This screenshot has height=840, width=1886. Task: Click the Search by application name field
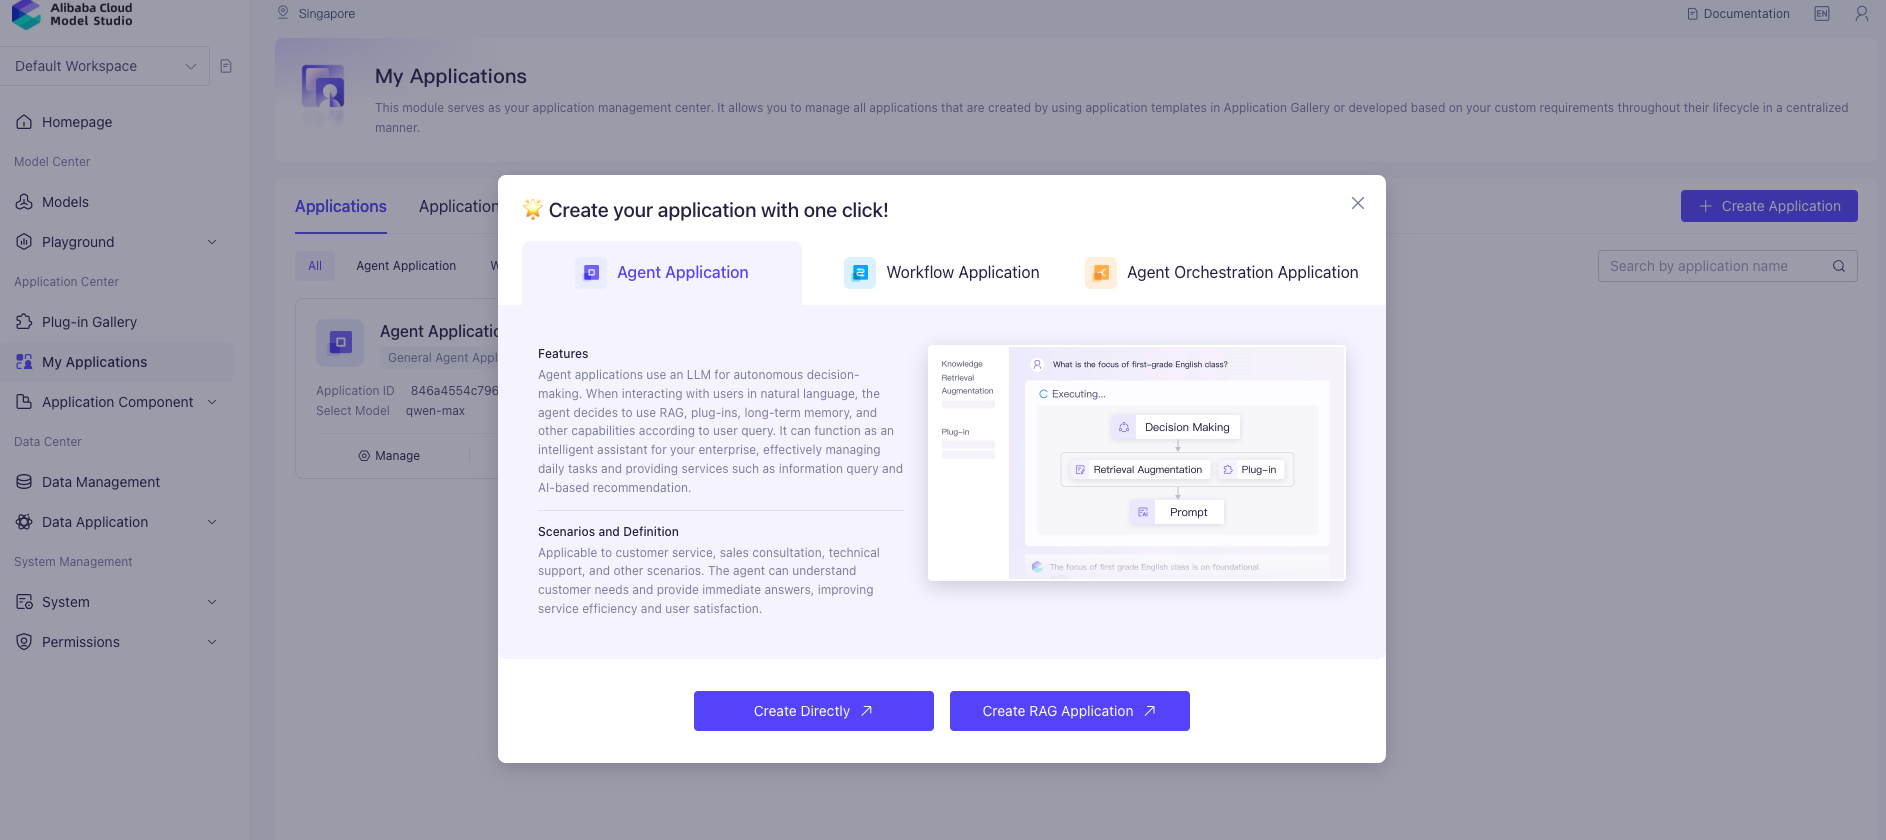point(1727,266)
